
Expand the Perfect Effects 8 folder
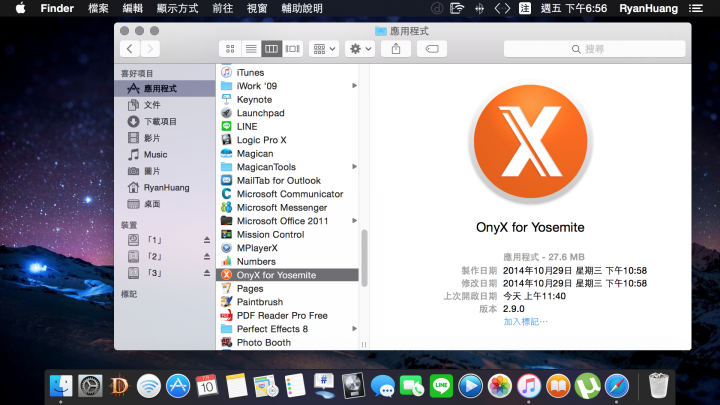pos(354,329)
